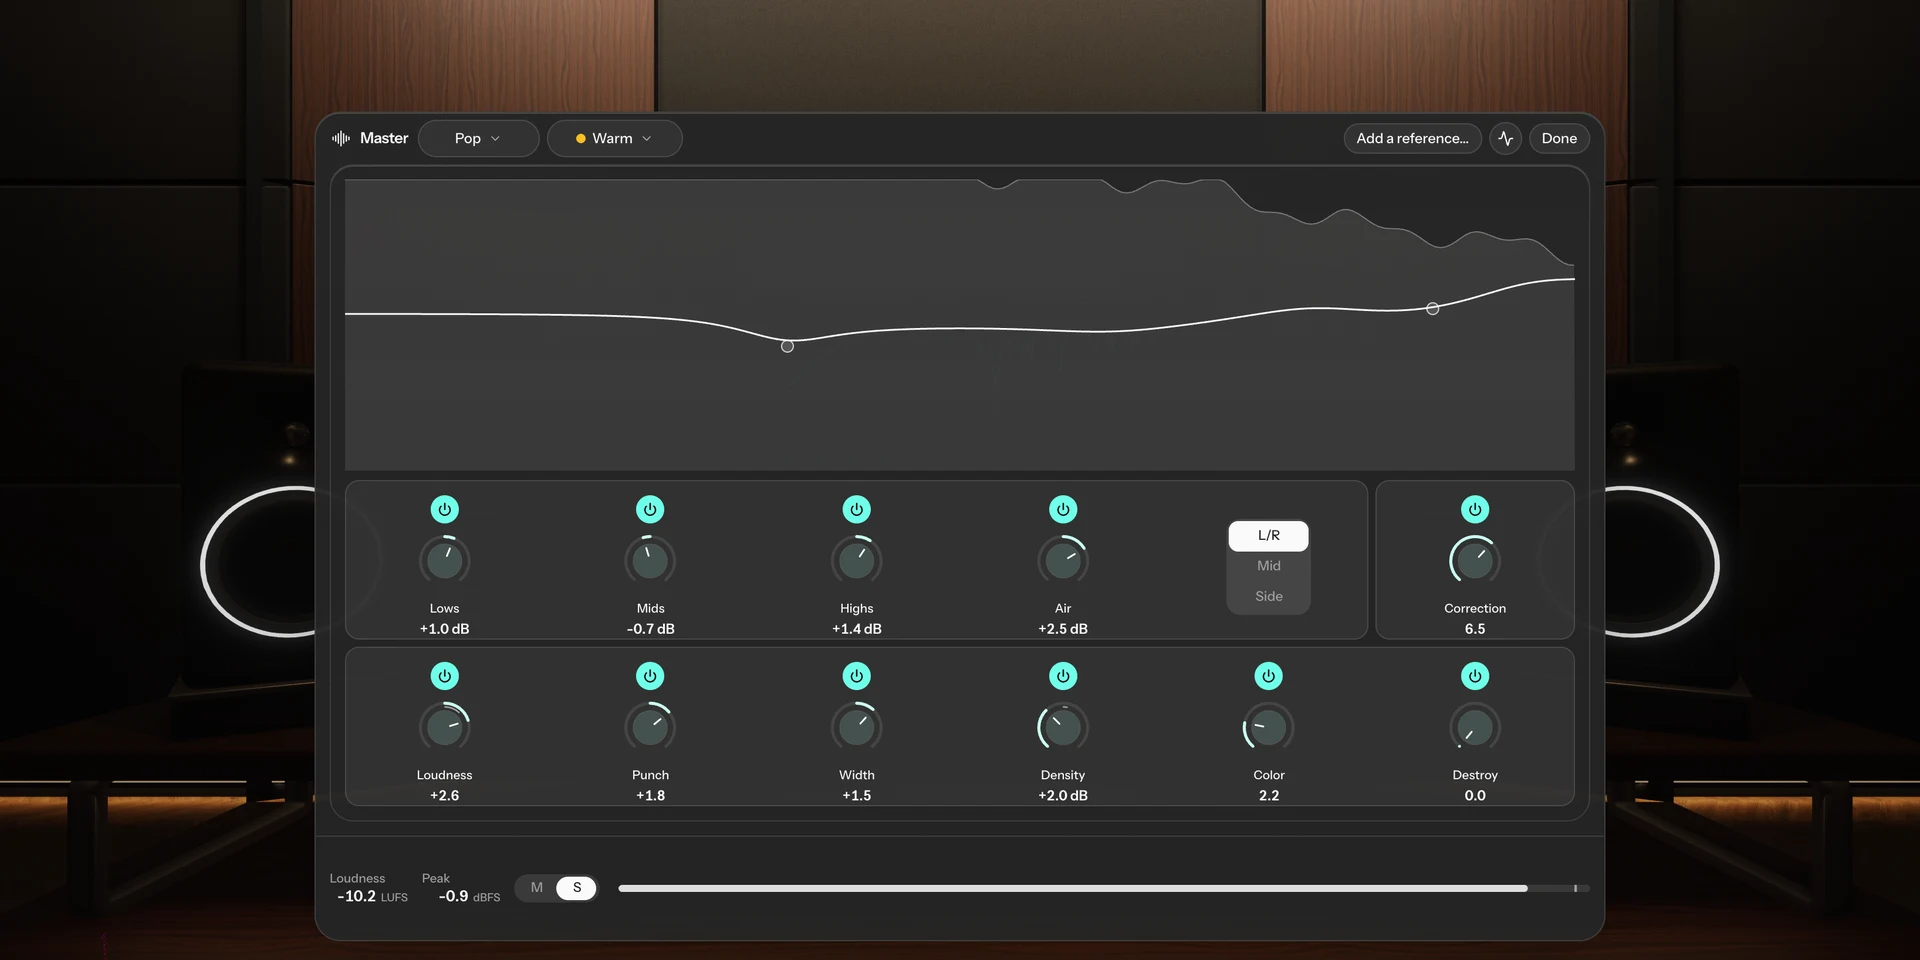1920x960 pixels.
Task: Toggle the Density power button
Action: pyautogui.click(x=1063, y=676)
